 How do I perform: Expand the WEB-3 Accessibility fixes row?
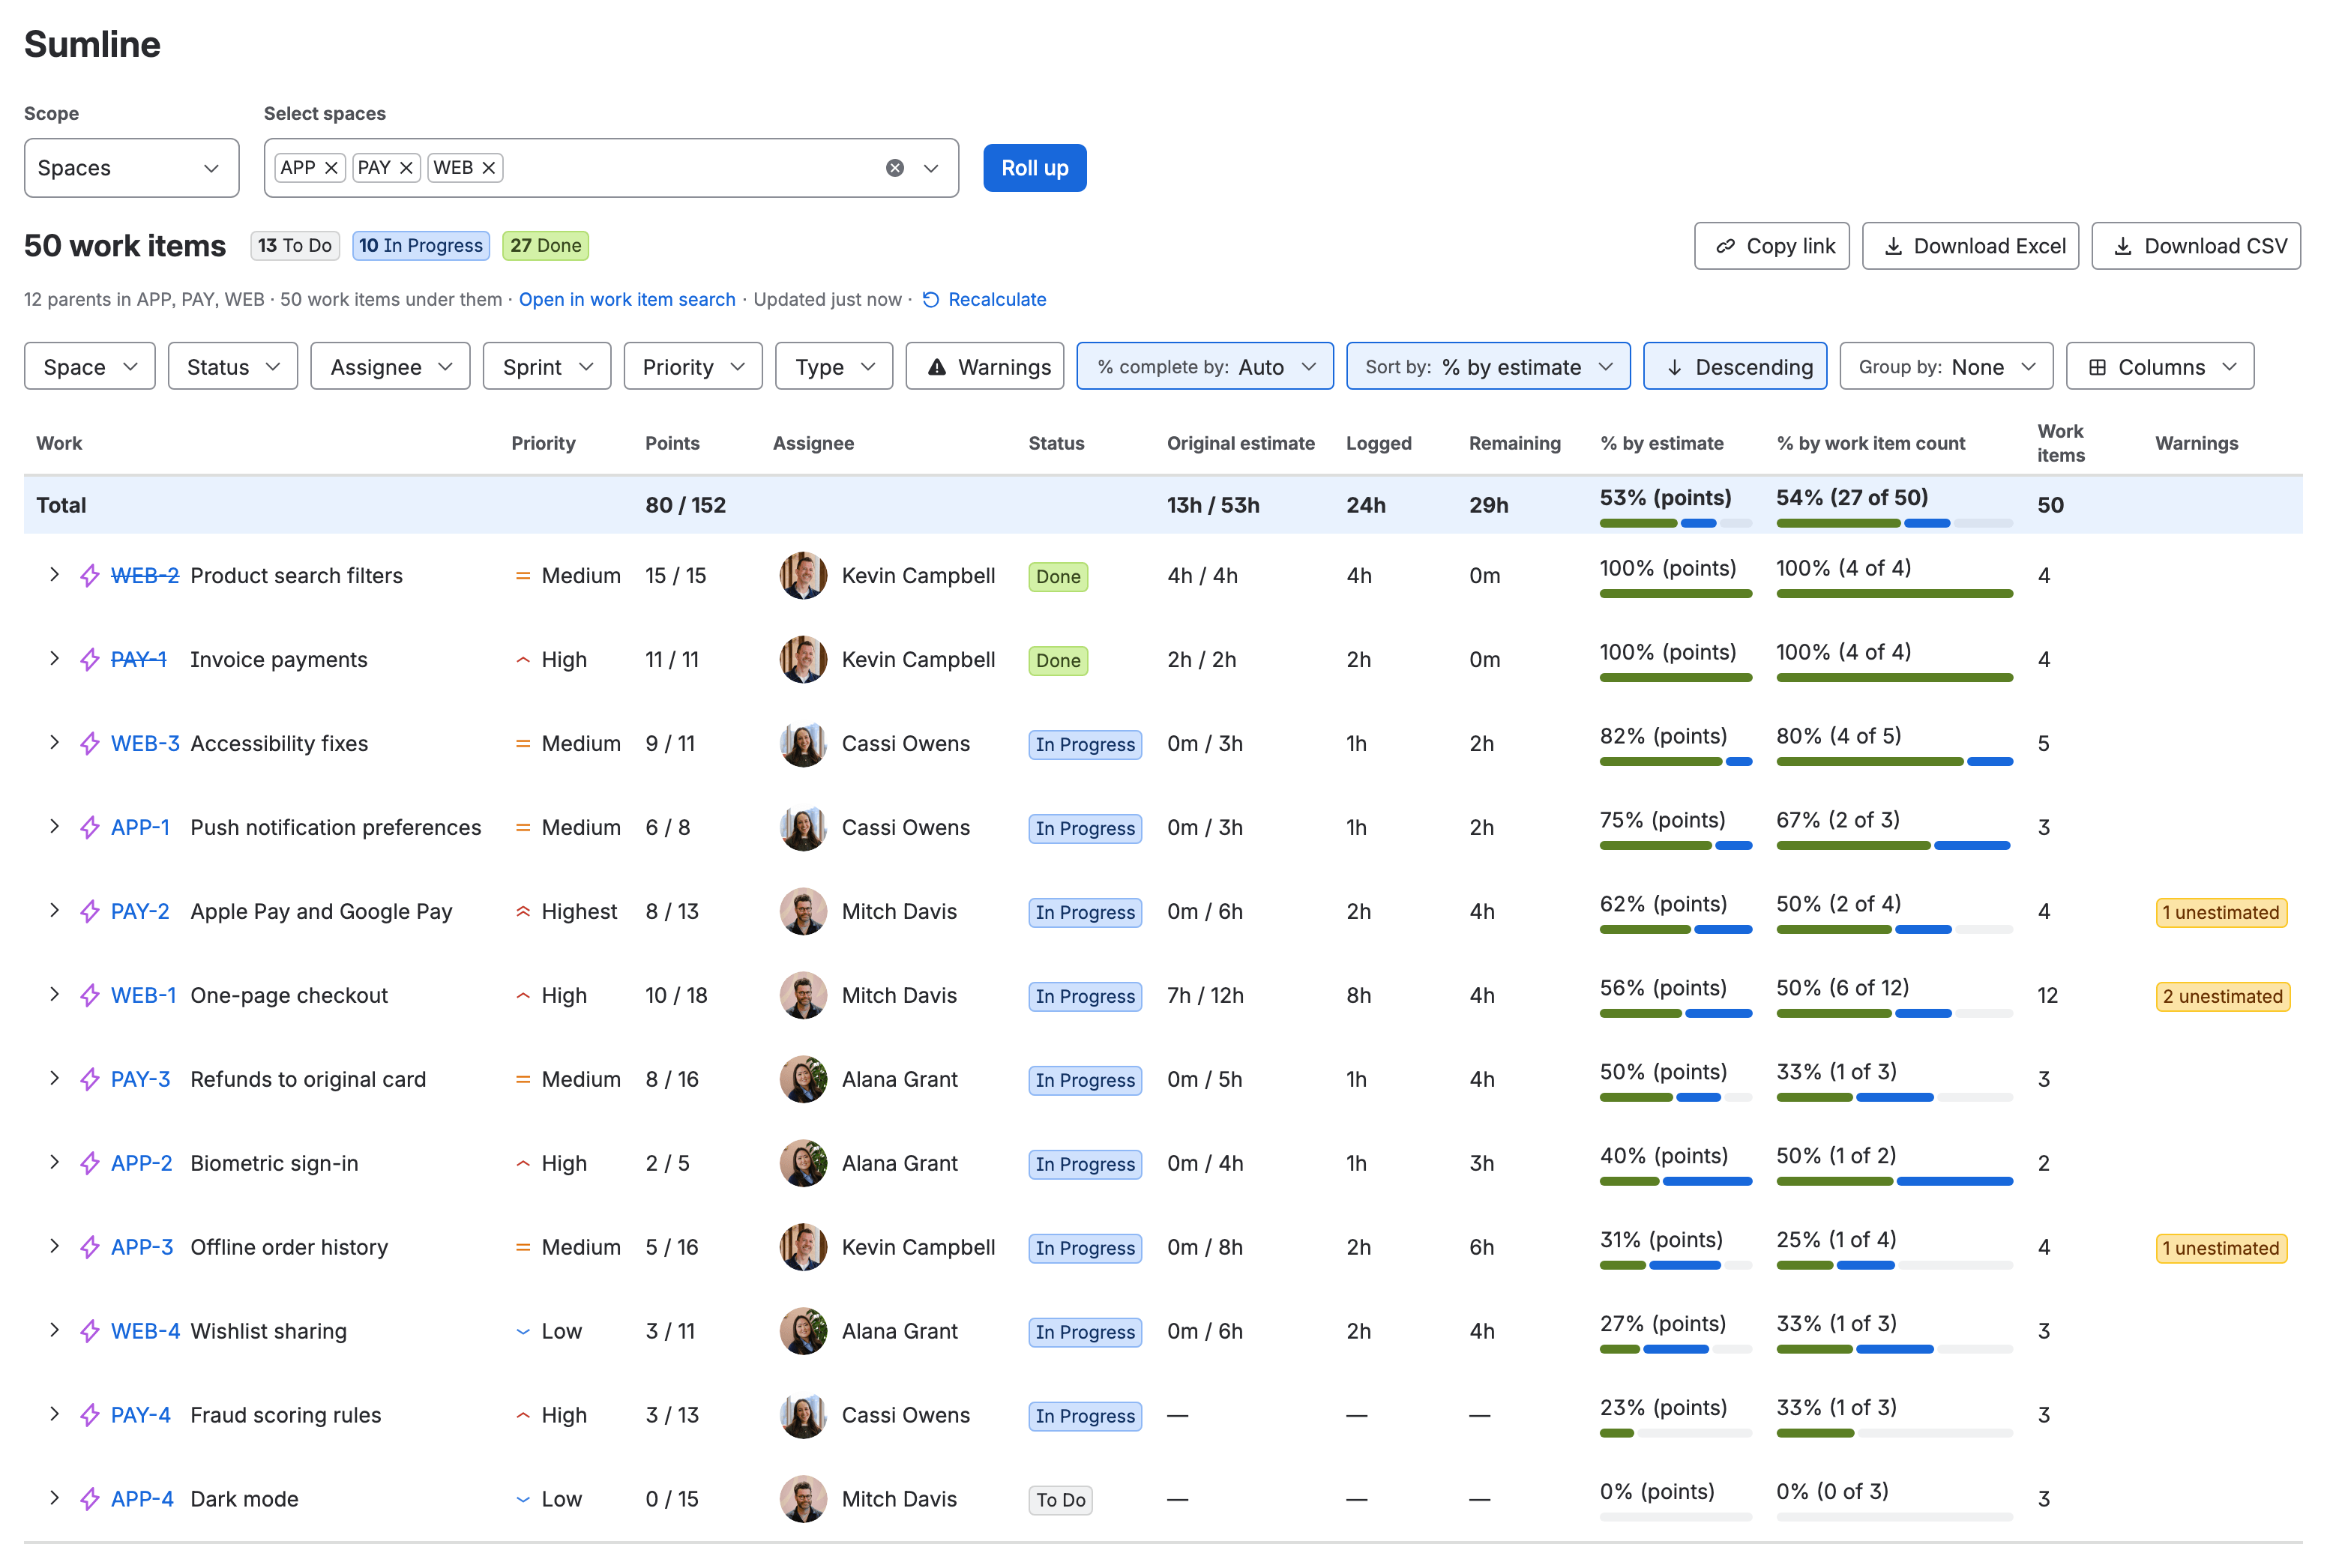pyautogui.click(x=54, y=743)
